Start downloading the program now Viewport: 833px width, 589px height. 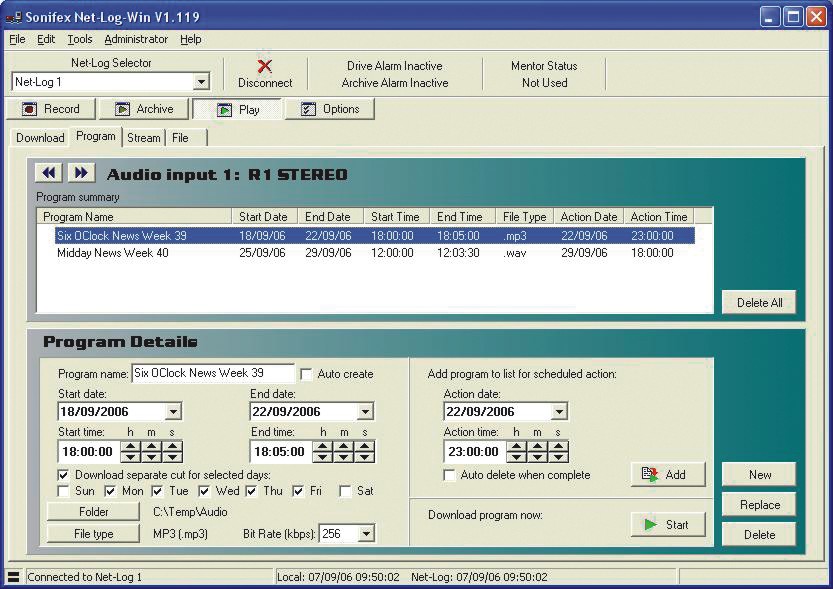pos(668,525)
